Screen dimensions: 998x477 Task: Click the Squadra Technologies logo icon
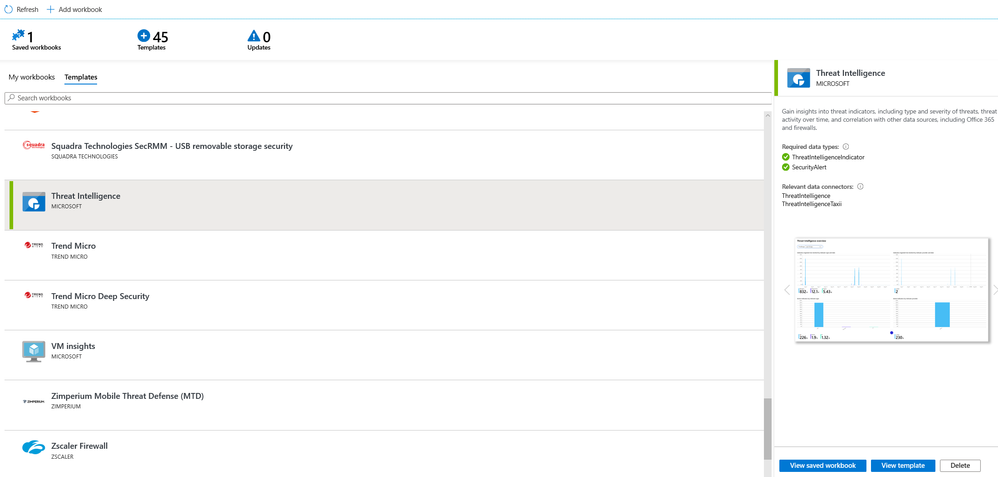pos(34,146)
